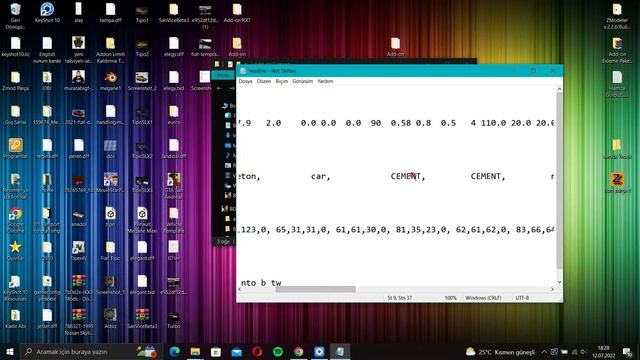This screenshot has height=360, width=640.
Task: Select the handling.m file icon
Action: (x=110, y=115)
